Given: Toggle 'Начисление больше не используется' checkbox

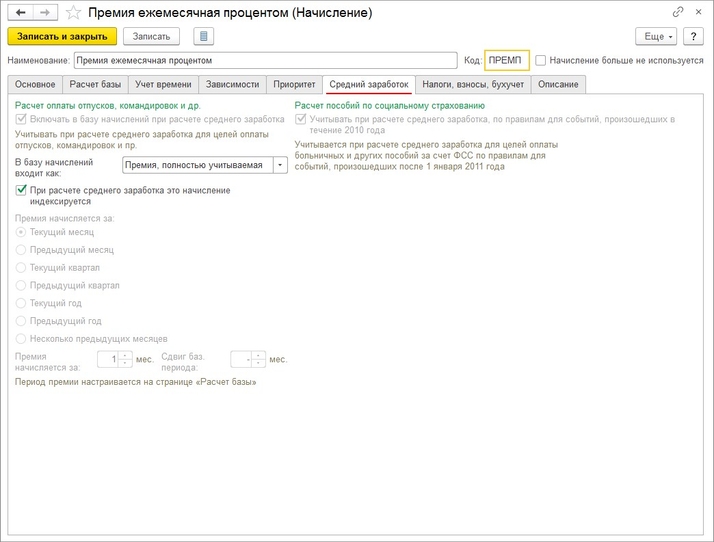Looking at the screenshot, I should click(x=541, y=60).
